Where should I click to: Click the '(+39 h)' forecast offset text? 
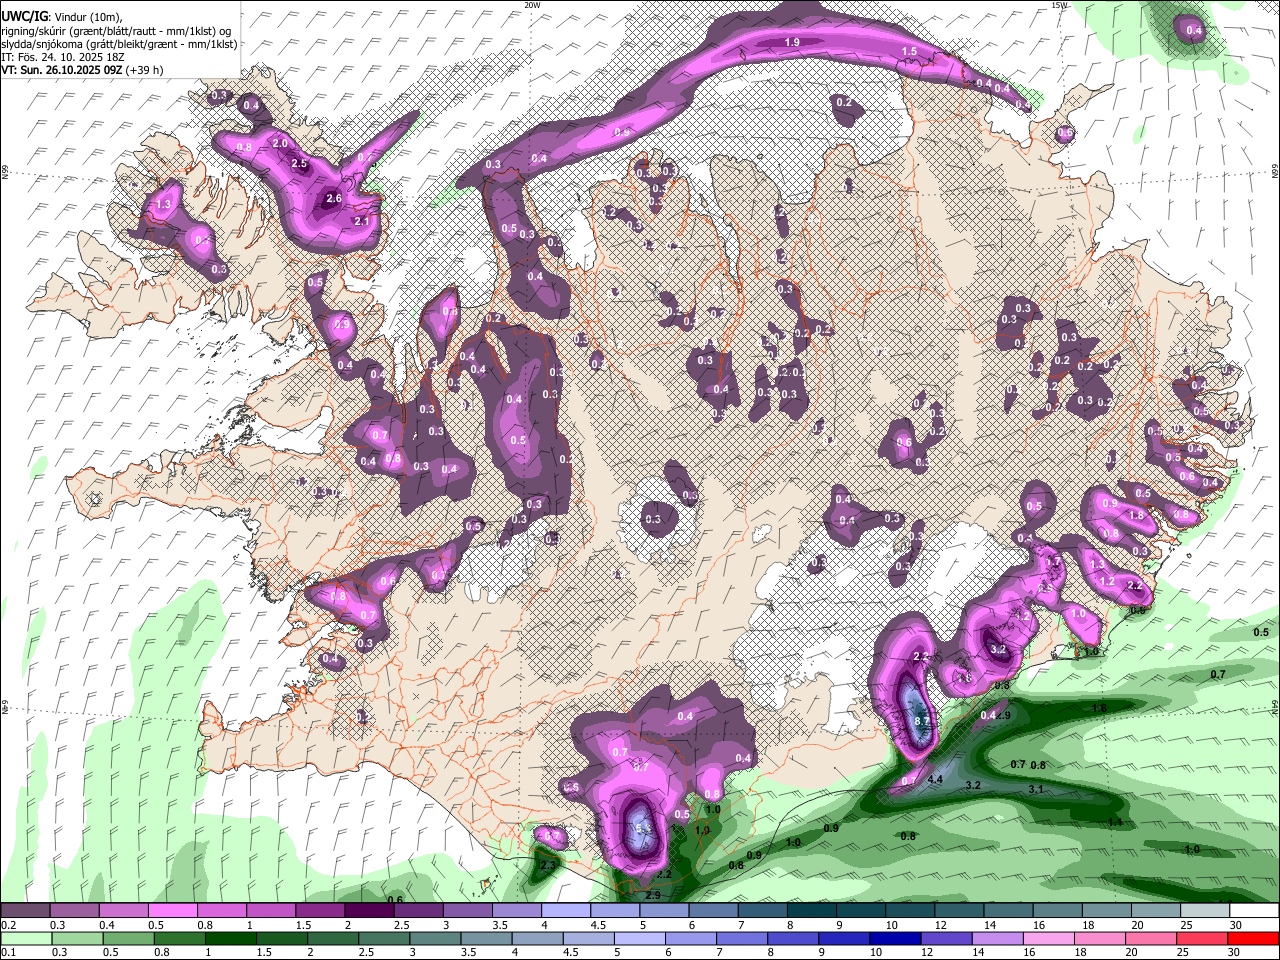pos(144,70)
